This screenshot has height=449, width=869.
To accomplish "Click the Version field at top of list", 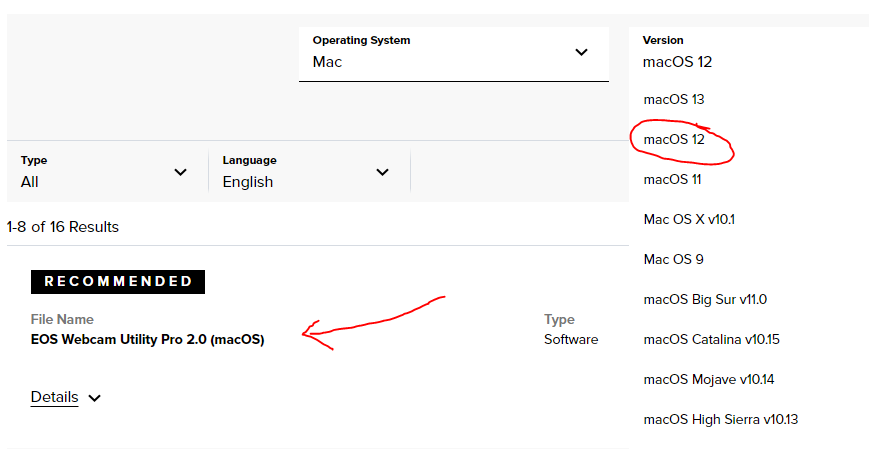I will pos(700,53).
